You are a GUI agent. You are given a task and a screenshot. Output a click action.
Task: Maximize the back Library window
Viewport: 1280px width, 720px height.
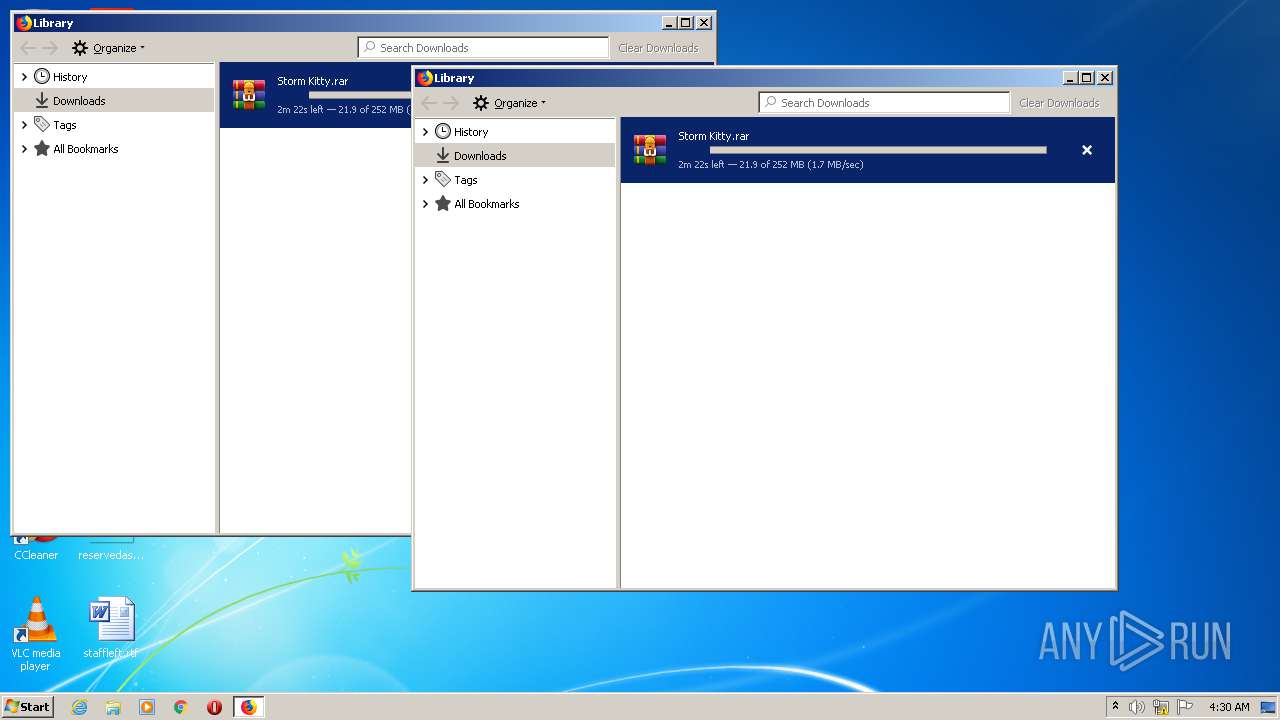(685, 23)
